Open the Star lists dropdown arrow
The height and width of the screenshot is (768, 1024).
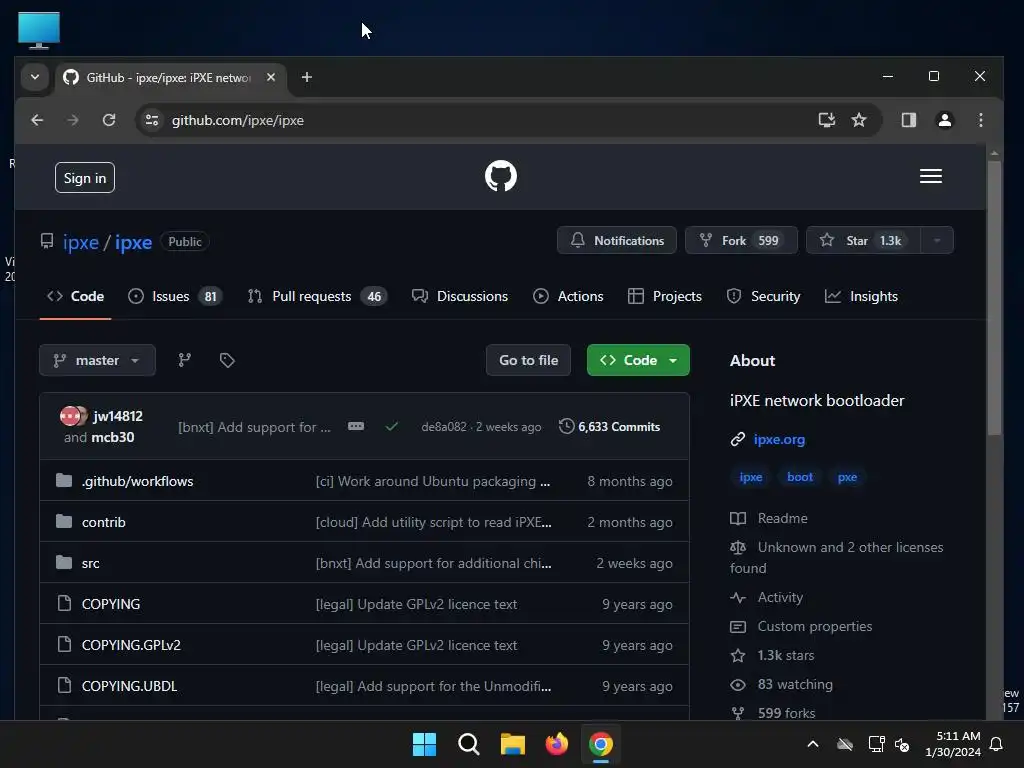click(937, 240)
